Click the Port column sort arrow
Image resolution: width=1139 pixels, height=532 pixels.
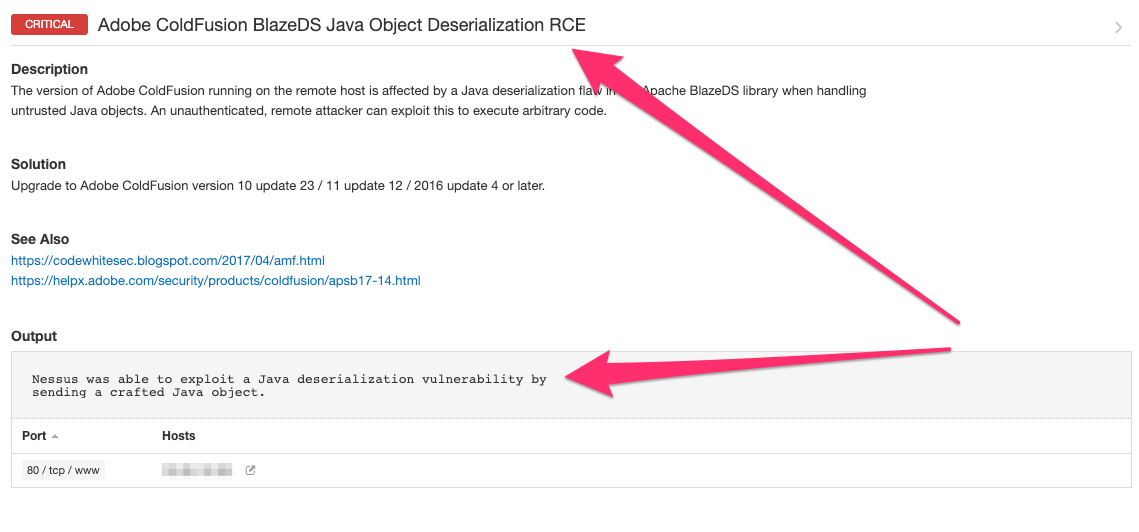coord(55,437)
